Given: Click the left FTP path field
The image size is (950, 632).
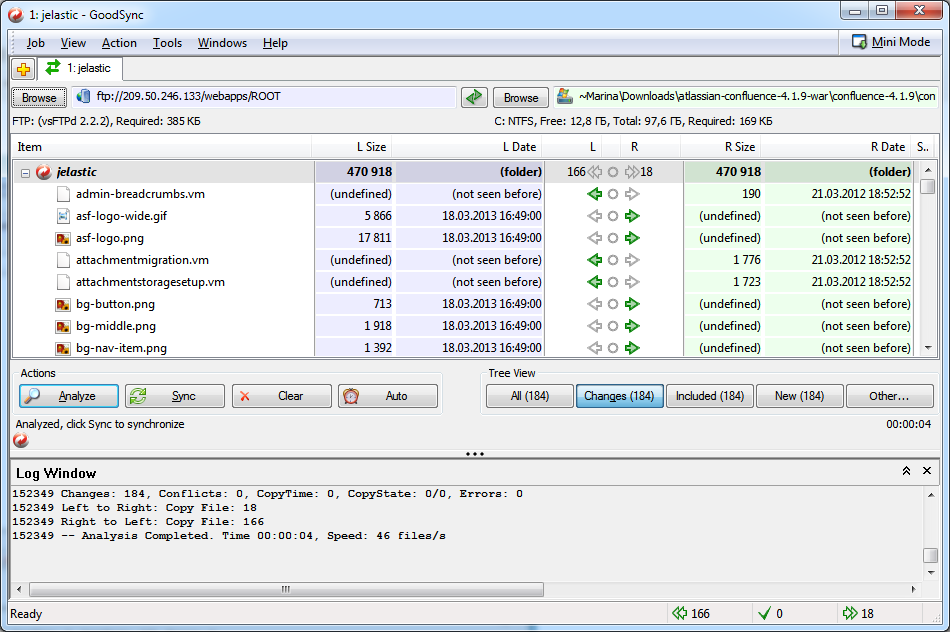Looking at the screenshot, I should 264,97.
